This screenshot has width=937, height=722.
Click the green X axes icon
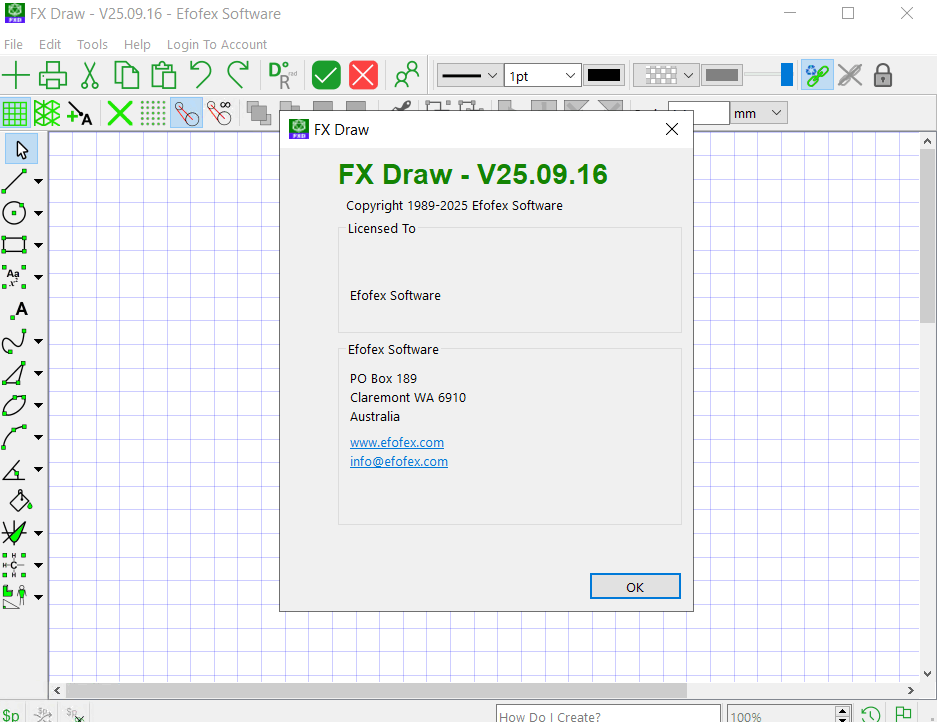[x=120, y=114]
